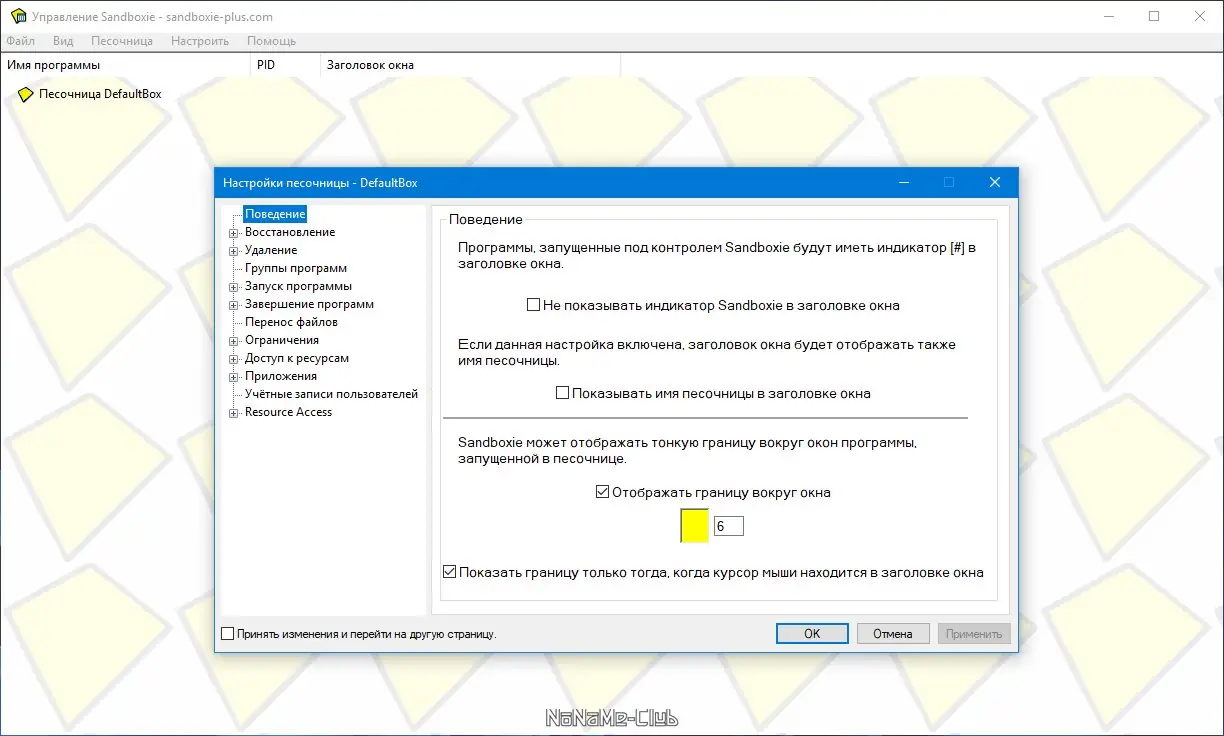1224x736 pixels.
Task: Open the Песочница menu
Action: 122,41
